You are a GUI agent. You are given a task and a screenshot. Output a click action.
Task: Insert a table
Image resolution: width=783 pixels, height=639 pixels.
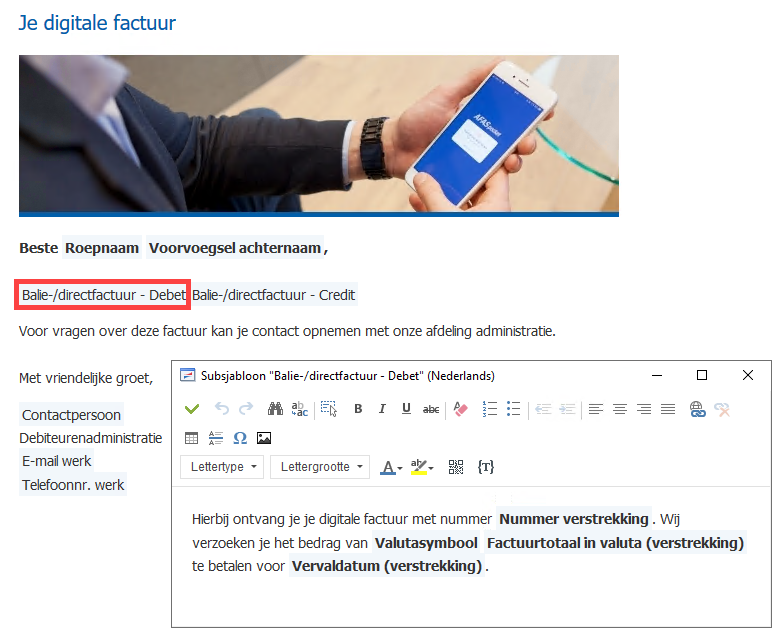[191, 438]
